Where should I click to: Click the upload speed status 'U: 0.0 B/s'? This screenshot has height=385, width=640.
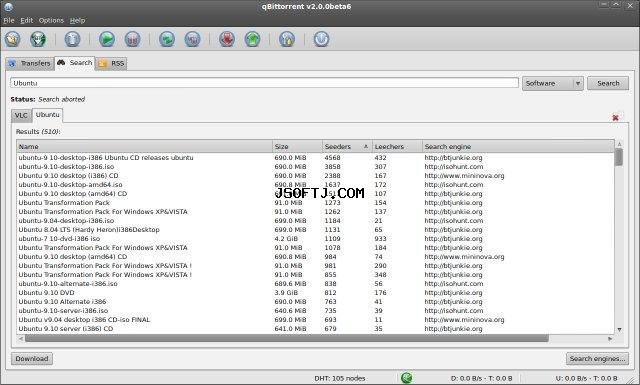(587, 378)
